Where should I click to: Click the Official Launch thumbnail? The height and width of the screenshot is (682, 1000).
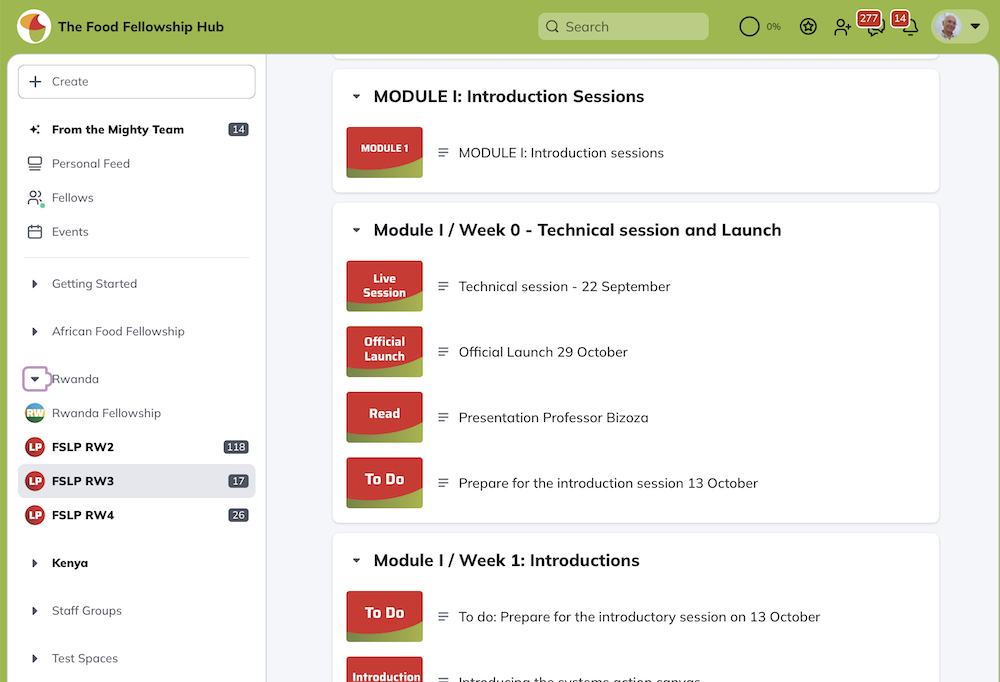[x=384, y=351]
